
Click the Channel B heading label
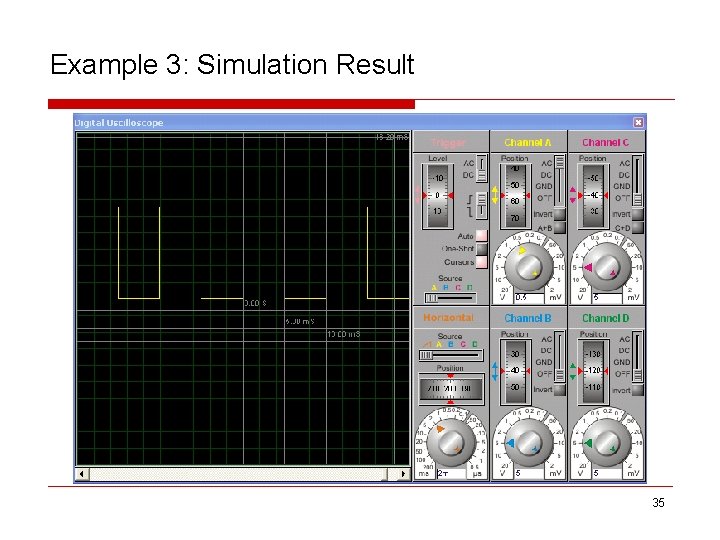pyautogui.click(x=528, y=318)
